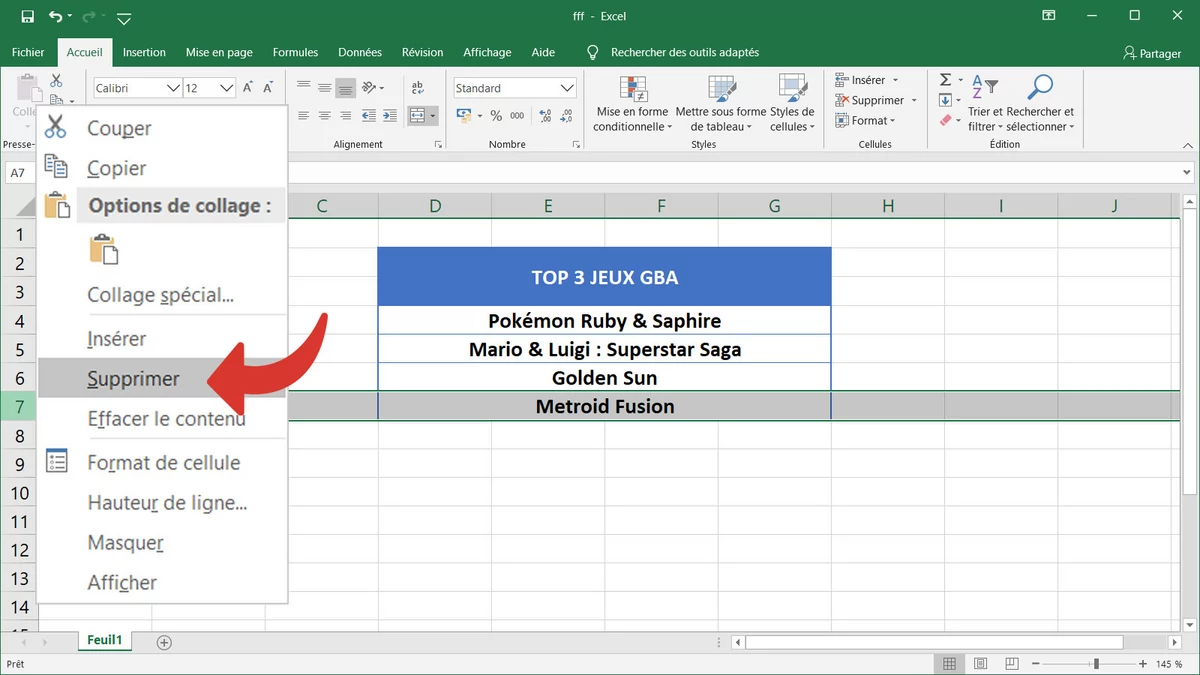This screenshot has width=1200, height=675.
Task: Add a new sheet with plus icon
Action: tap(164, 642)
